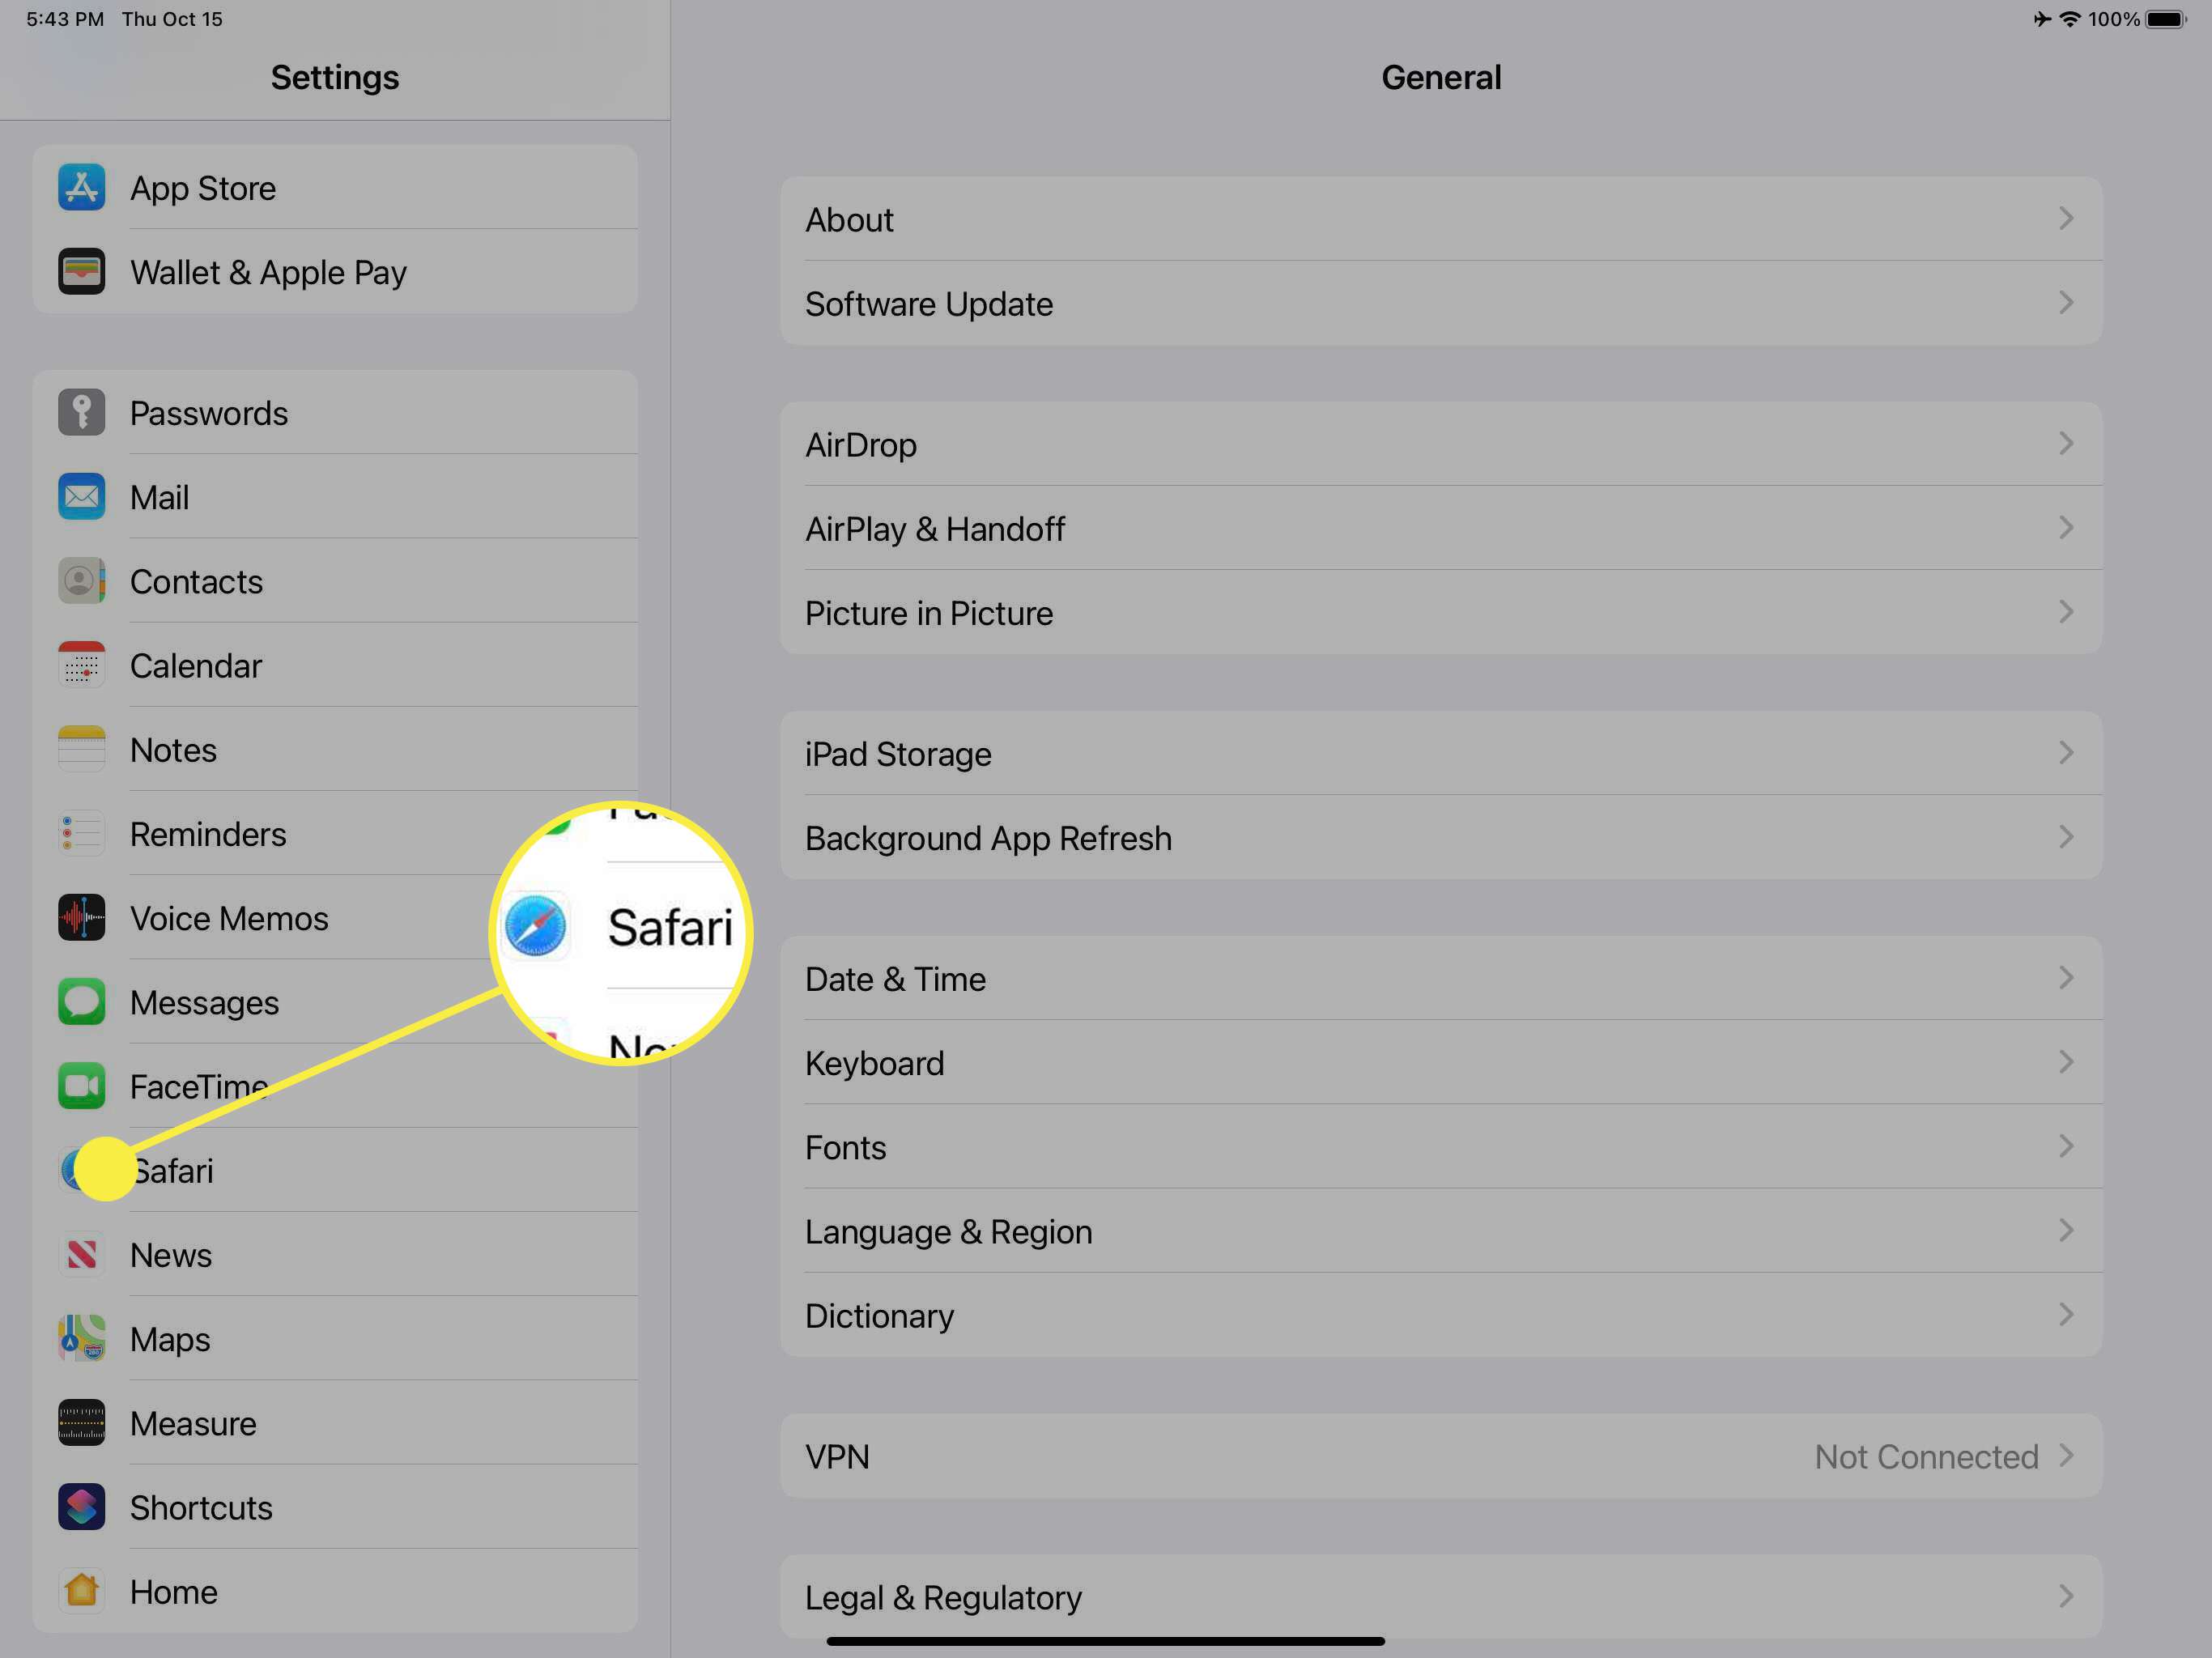Tap the 'Home' label
The height and width of the screenshot is (1658, 2212).
[173, 1592]
